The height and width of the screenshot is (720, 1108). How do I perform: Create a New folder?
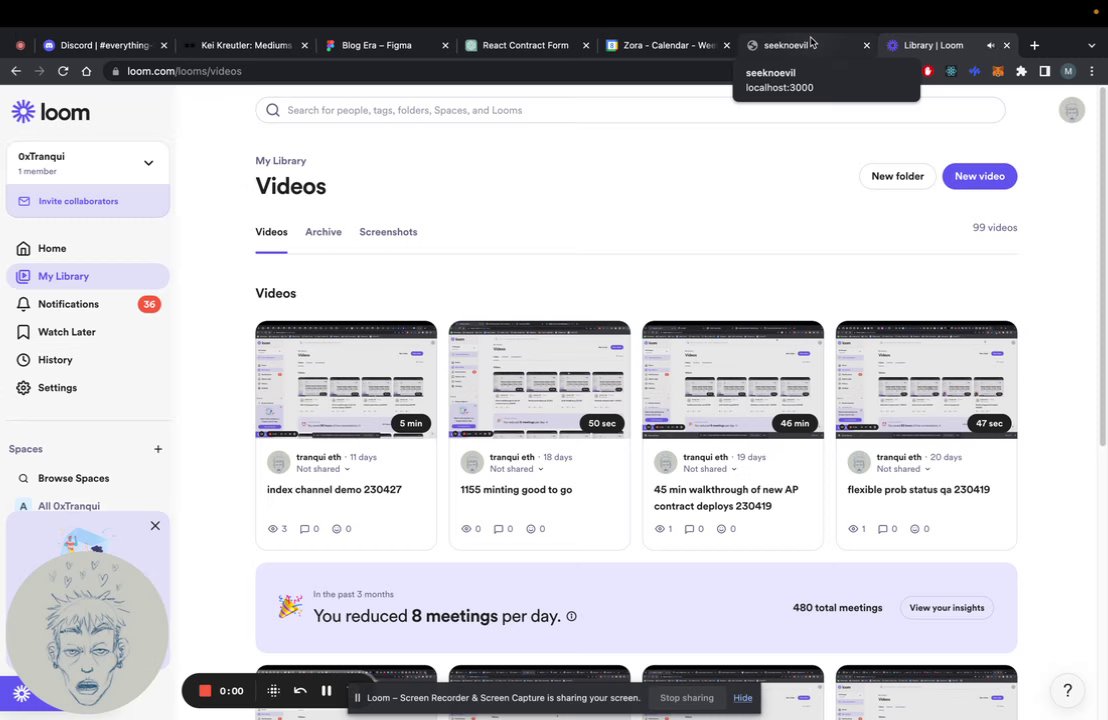897,177
